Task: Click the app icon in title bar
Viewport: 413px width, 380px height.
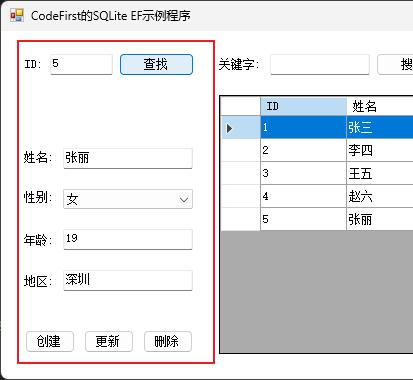Action: point(17,15)
